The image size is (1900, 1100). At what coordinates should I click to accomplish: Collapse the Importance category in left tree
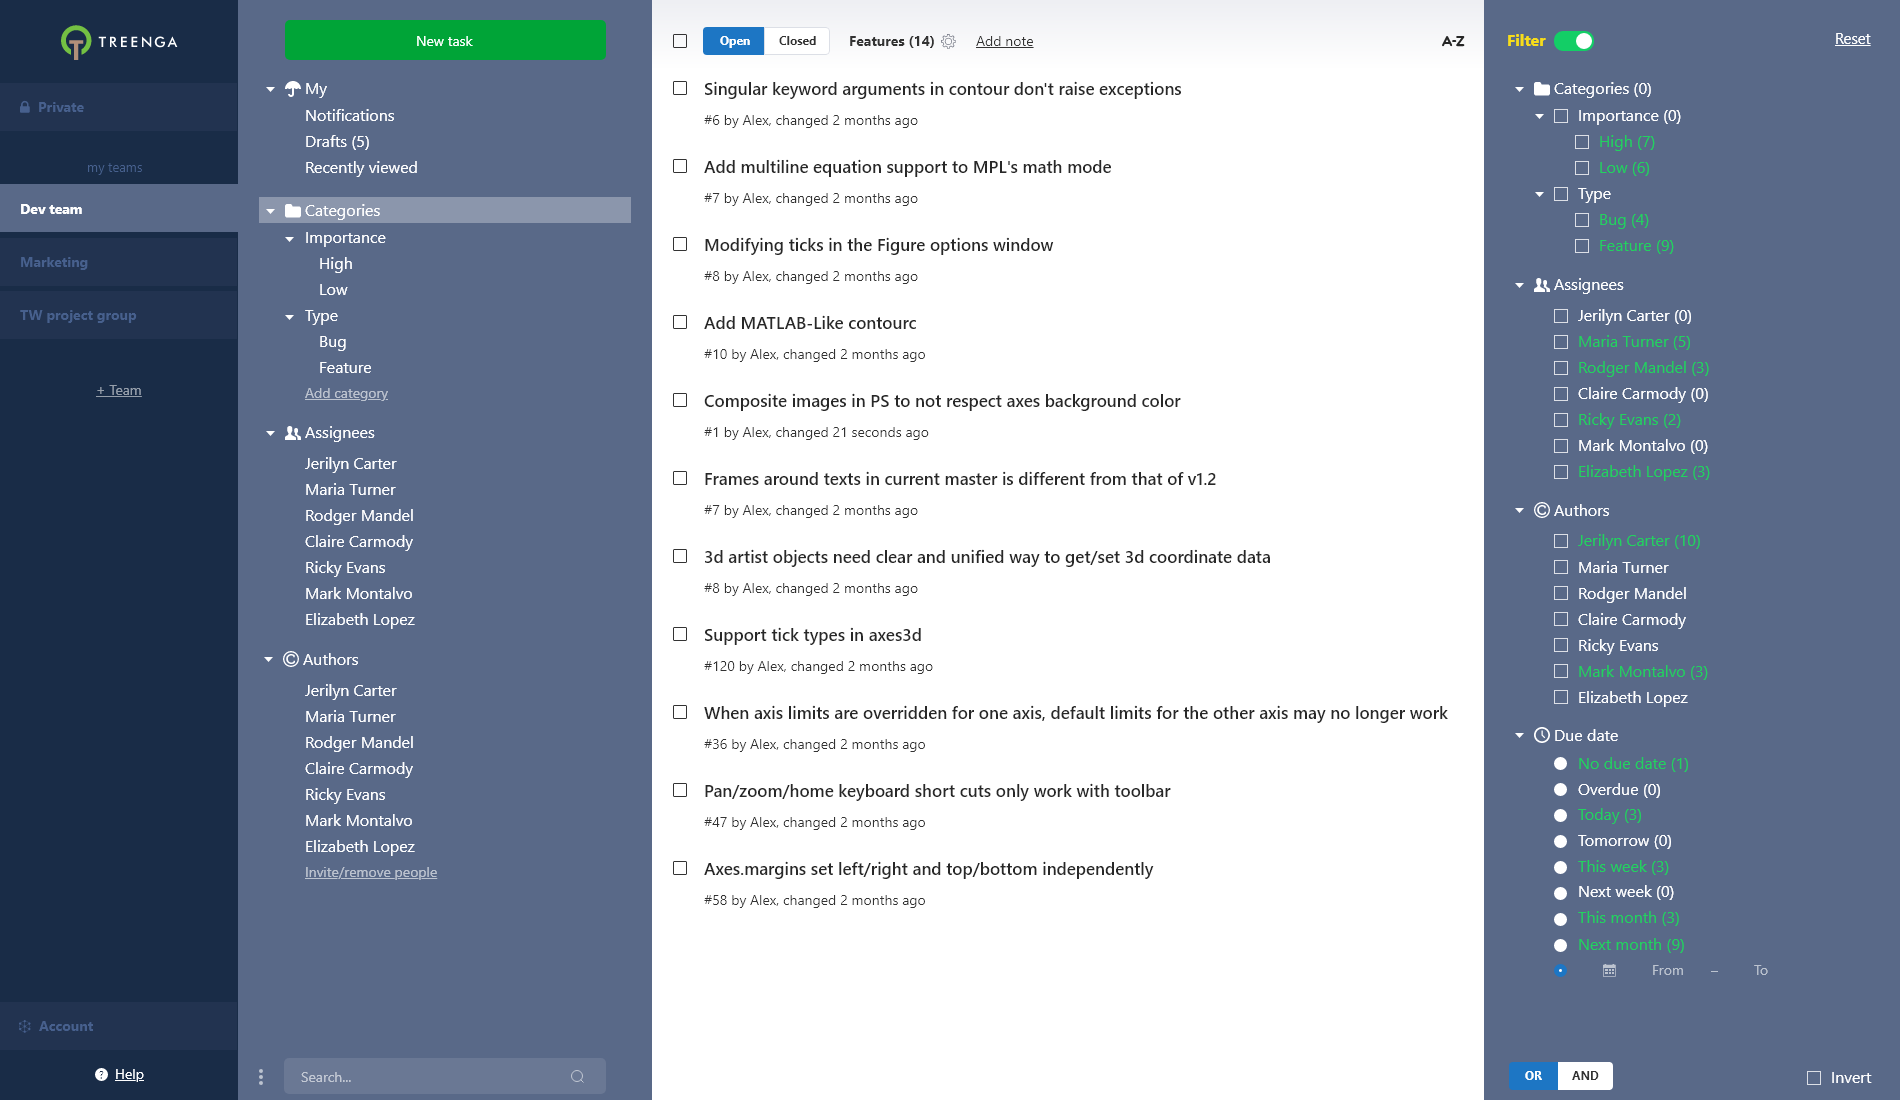[290, 238]
